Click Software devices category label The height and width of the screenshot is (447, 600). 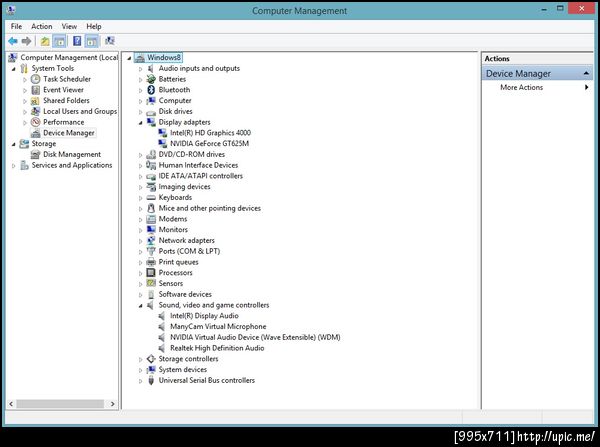point(185,294)
